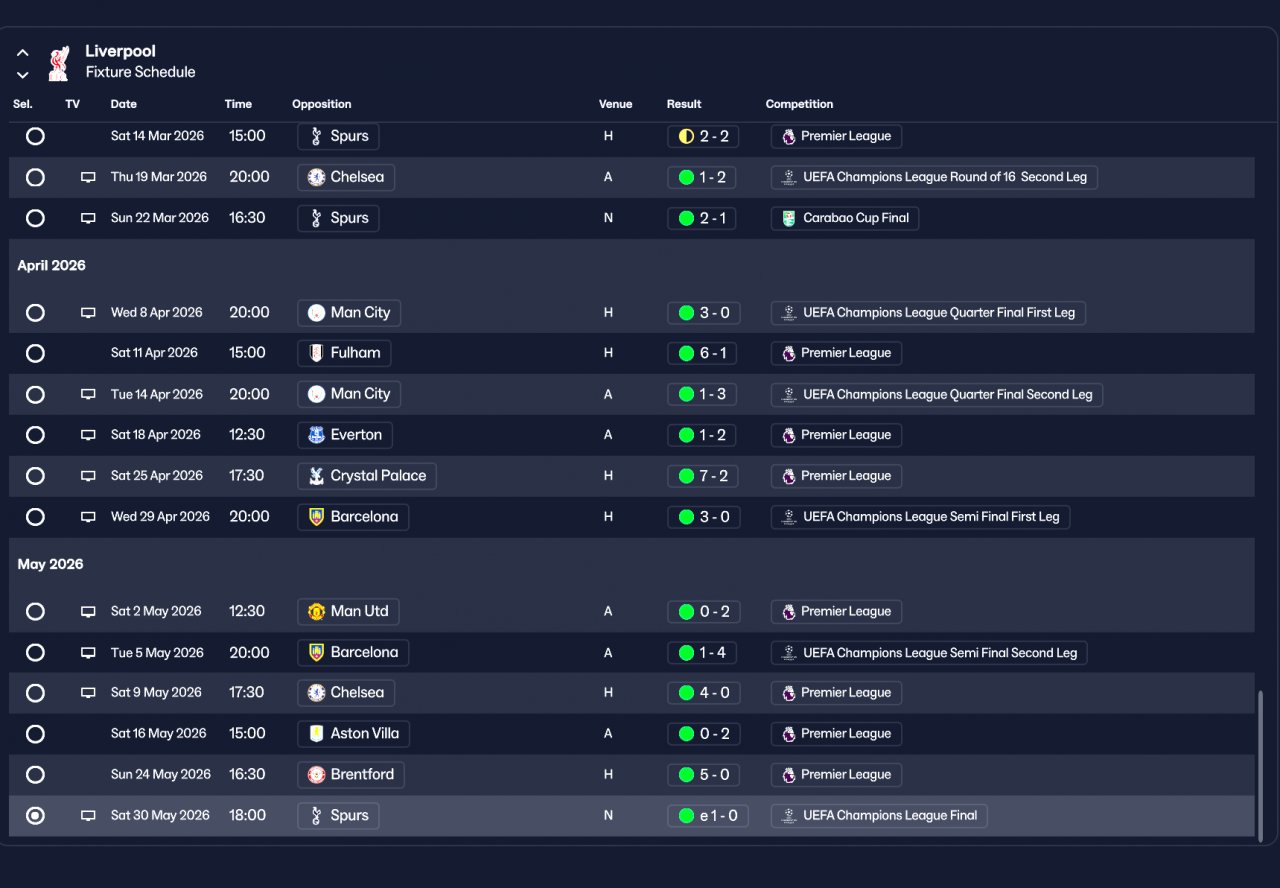
Task: Click the Fixture Schedule subtitle
Action: (x=141, y=72)
